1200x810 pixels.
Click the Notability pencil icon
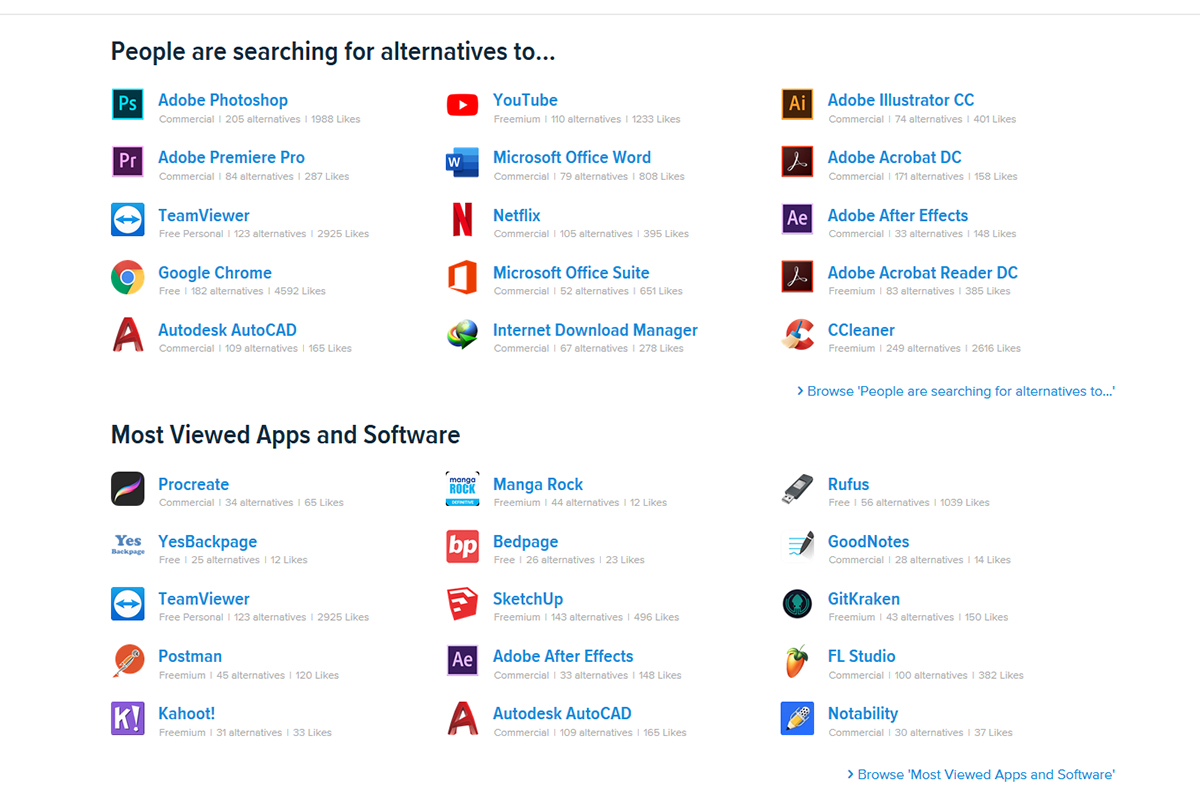pos(797,718)
